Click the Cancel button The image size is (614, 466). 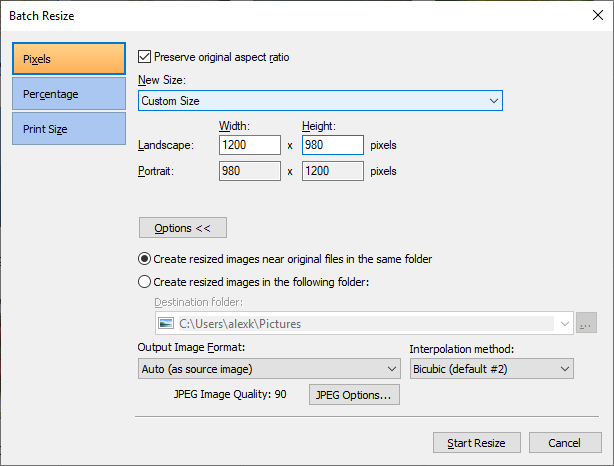coord(565,443)
